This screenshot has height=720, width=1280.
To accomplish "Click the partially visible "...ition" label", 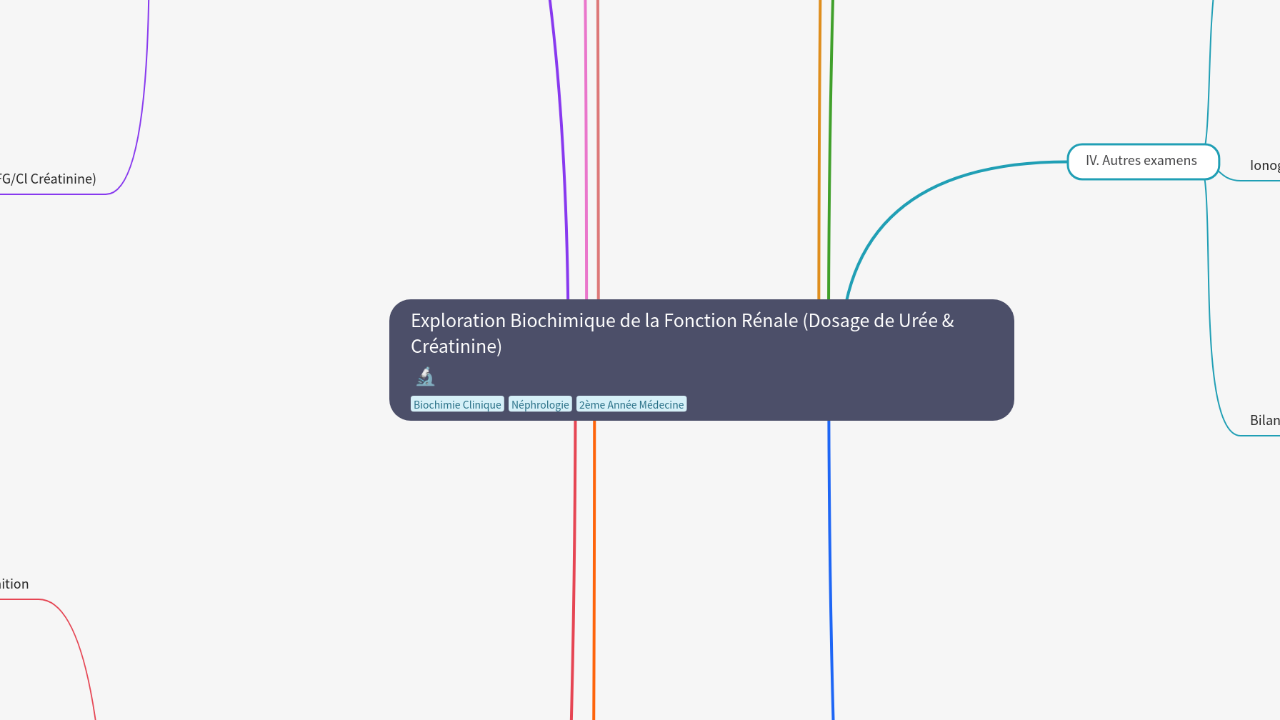I will tap(15, 584).
